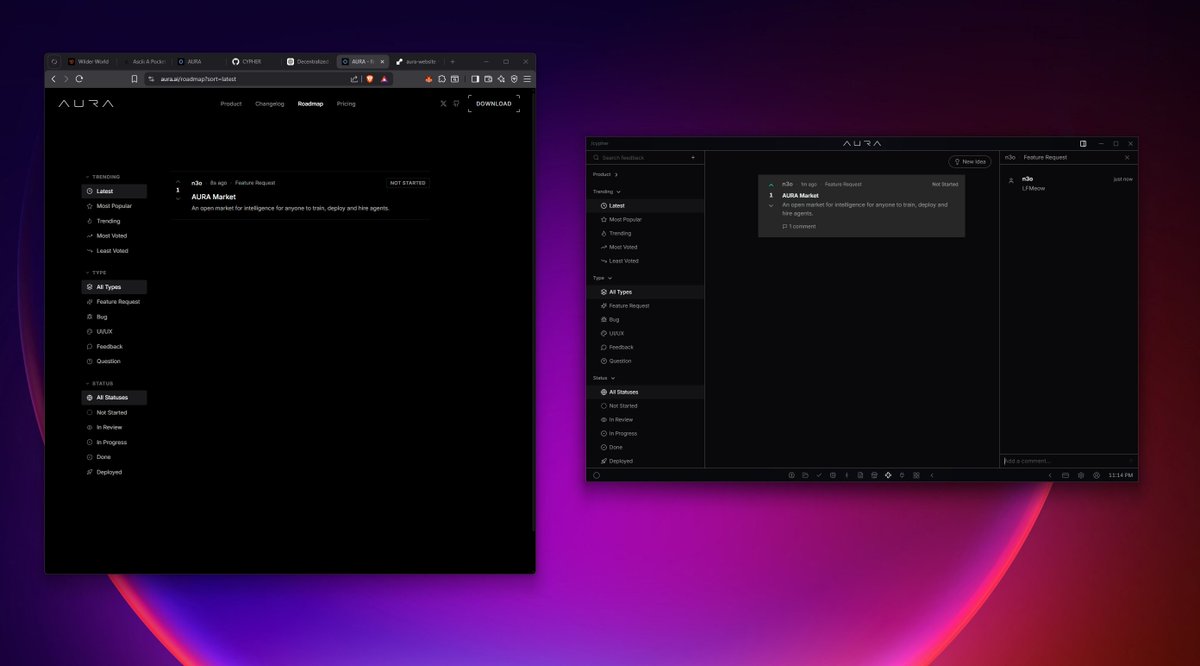The height and width of the screenshot is (666, 1200).
Task: Click the DOWNLOAD button on the website
Action: 494,104
